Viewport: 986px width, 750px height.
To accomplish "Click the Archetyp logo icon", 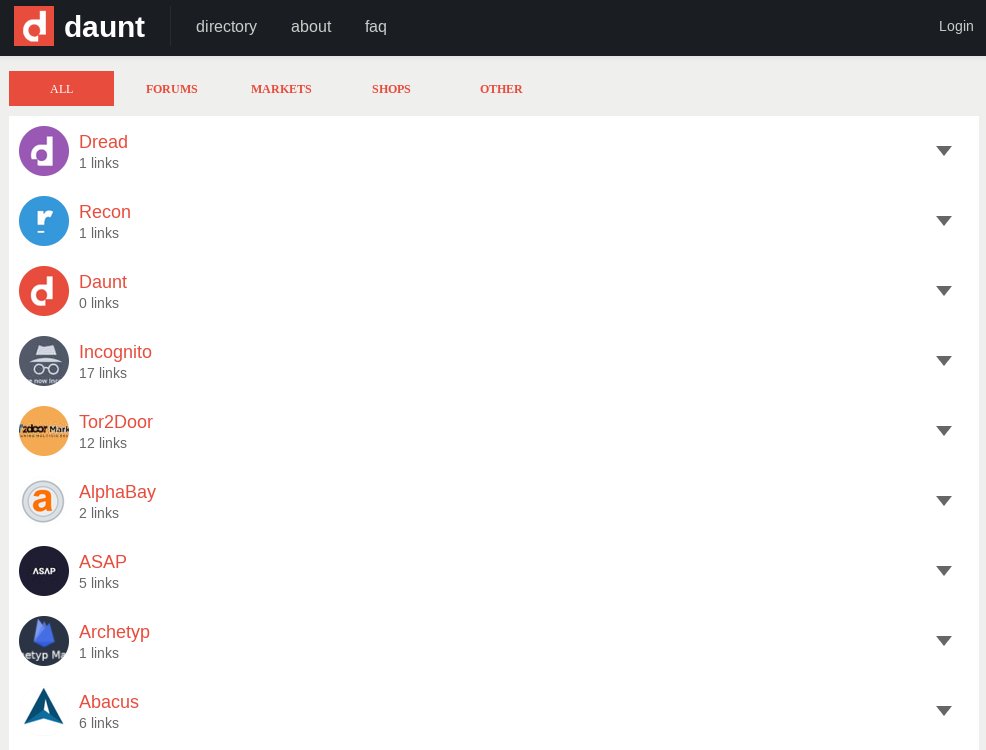I will [x=43, y=641].
